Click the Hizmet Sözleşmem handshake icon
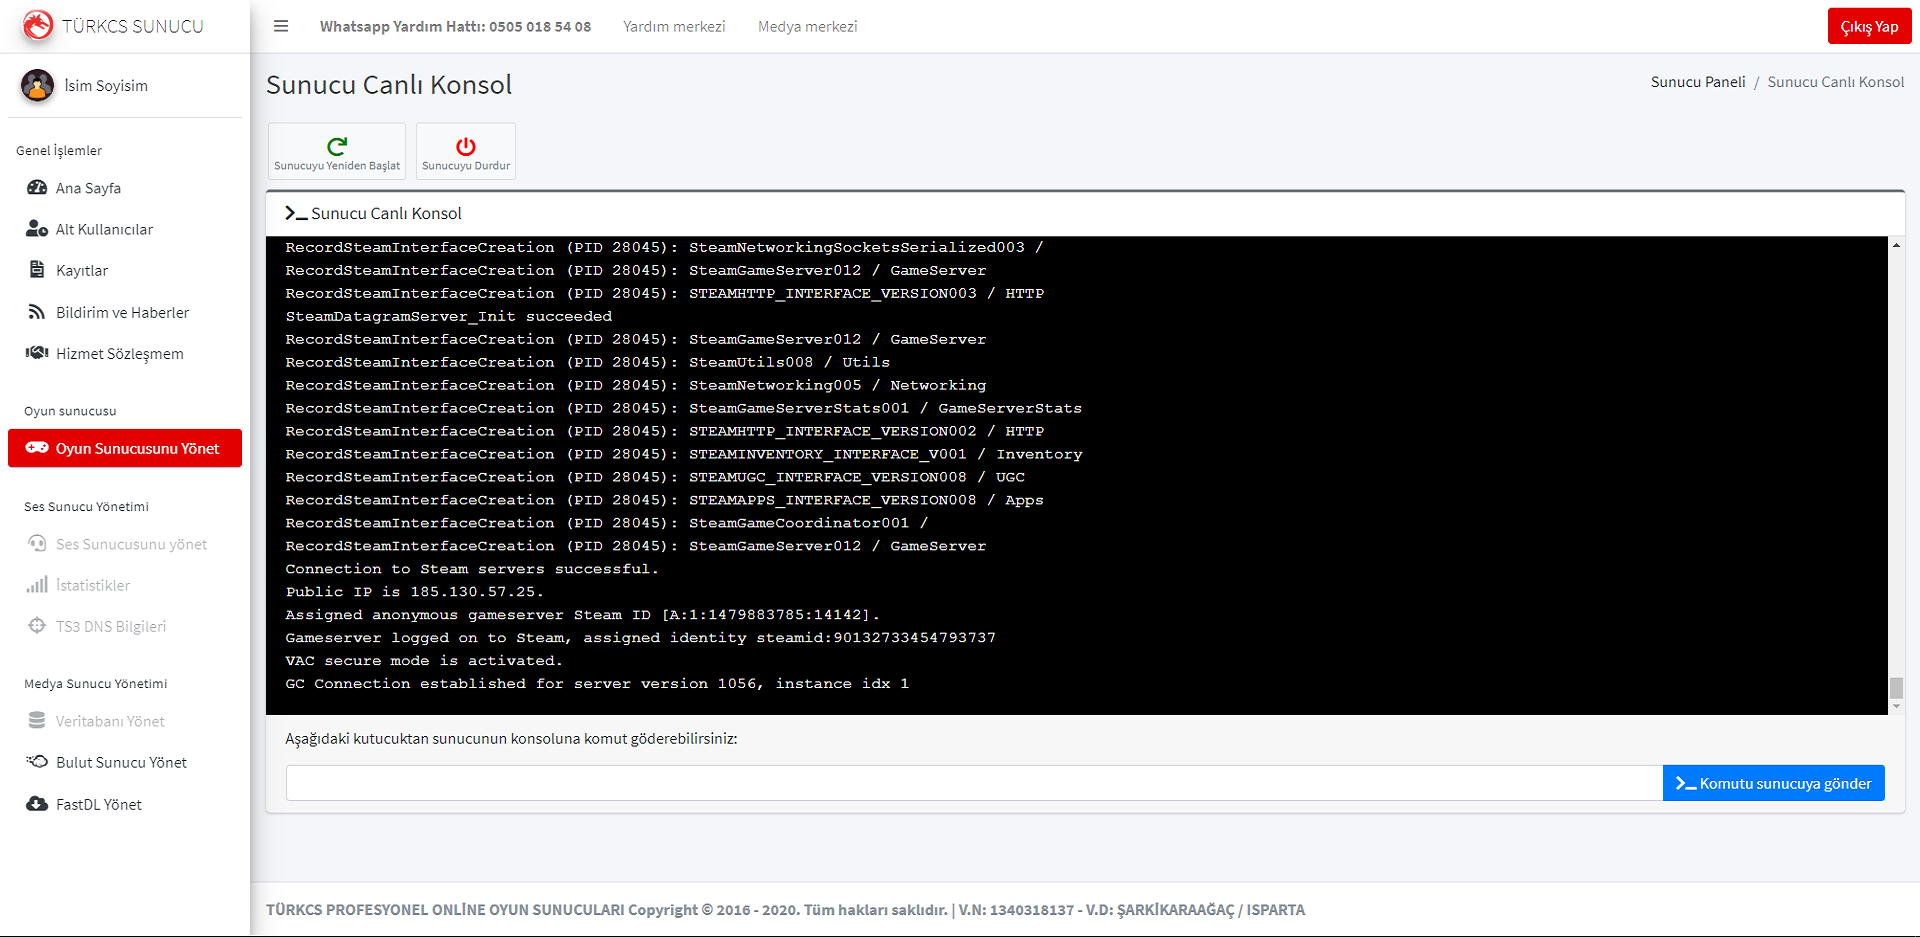1920x937 pixels. pos(37,353)
